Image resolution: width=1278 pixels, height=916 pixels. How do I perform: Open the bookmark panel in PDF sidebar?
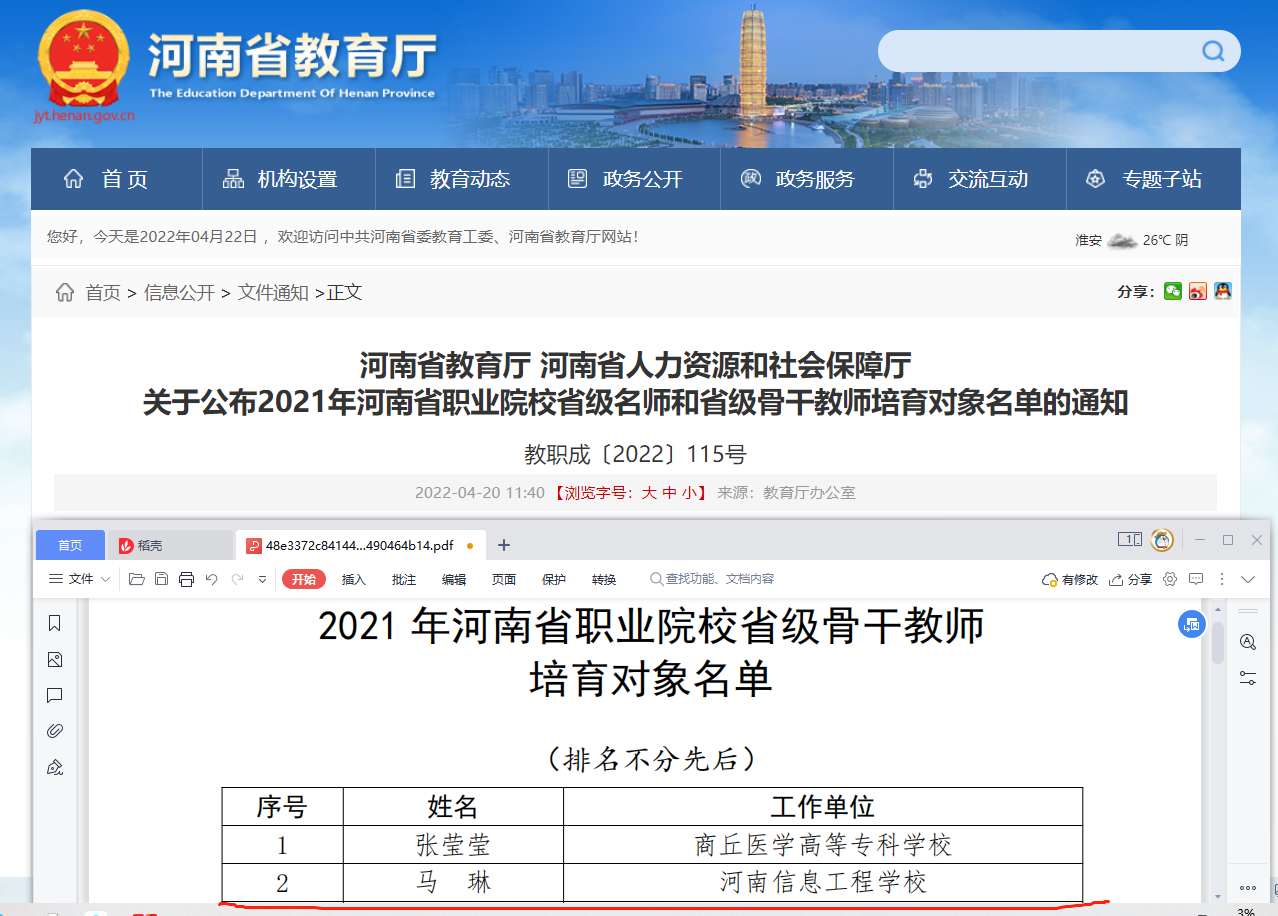[55, 623]
